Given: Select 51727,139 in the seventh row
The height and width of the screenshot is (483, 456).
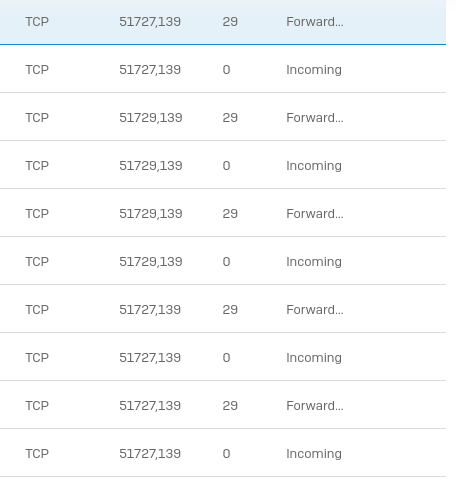Looking at the screenshot, I should (150, 310).
